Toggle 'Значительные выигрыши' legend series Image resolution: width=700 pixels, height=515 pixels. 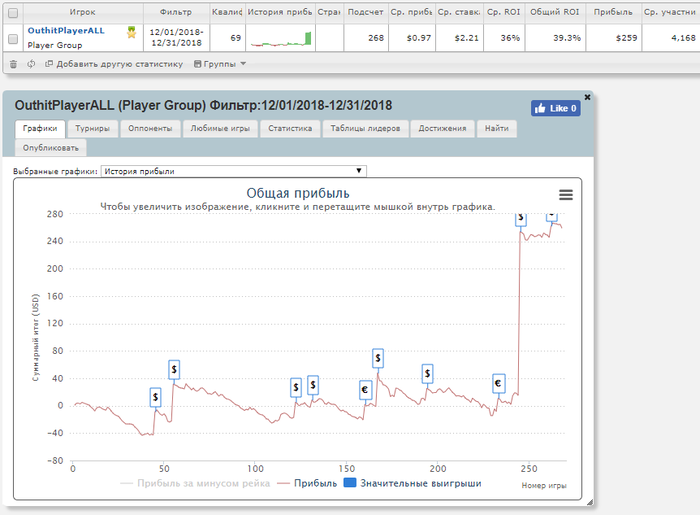pyautogui.click(x=412, y=483)
